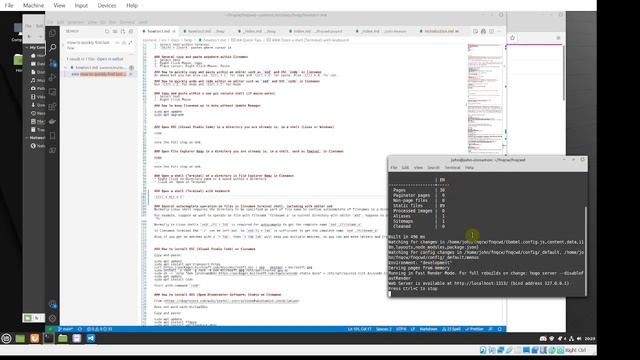Open Source Control view in VS Code
Image resolution: width=640 pixels, height=360 pixels.
[x=52, y=63]
